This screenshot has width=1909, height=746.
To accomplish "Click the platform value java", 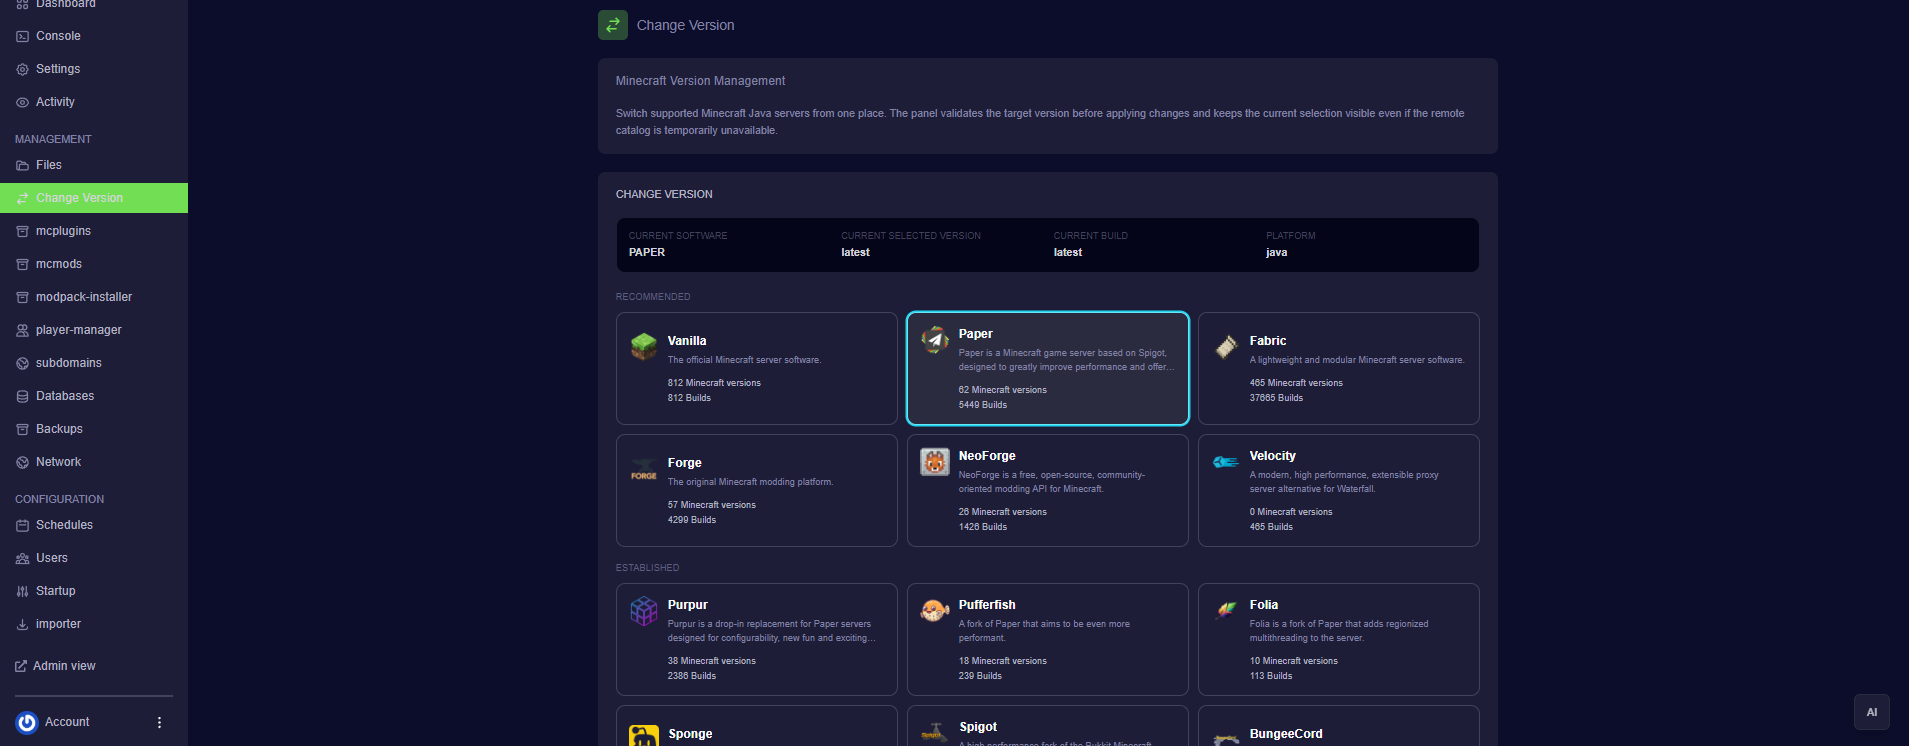I will 1277,252.
